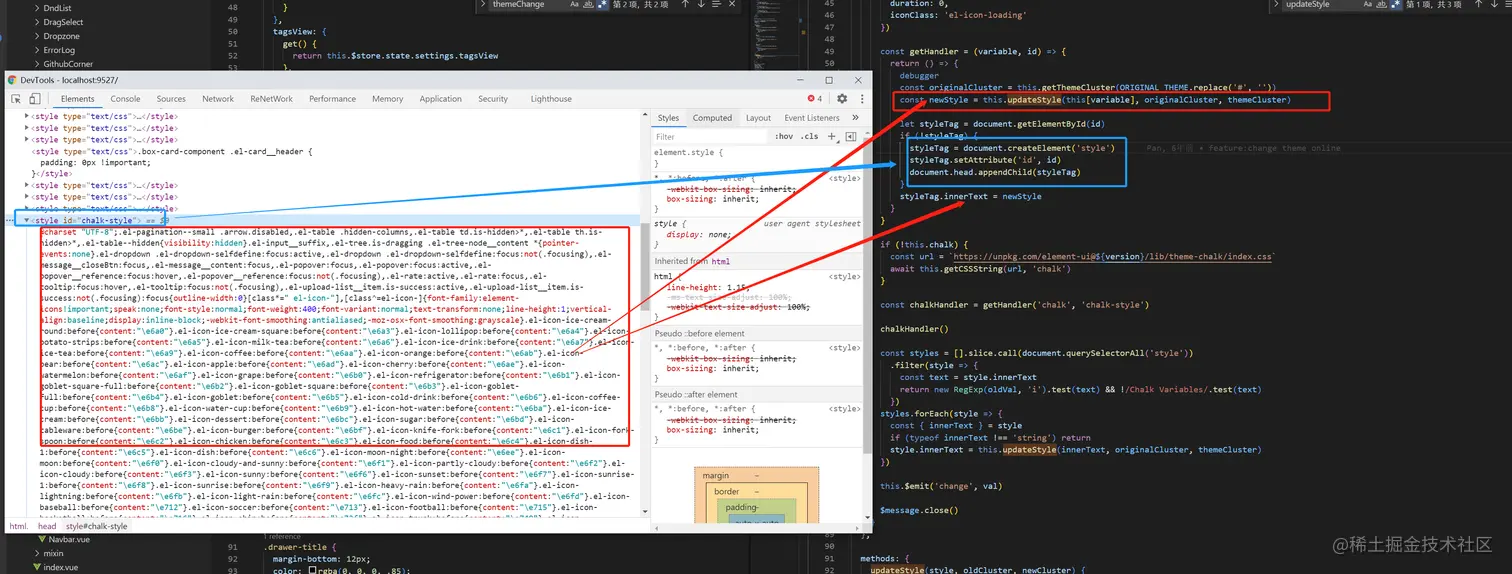
Task: Toggle find in selection in themeChange find box
Action: pos(718,5)
